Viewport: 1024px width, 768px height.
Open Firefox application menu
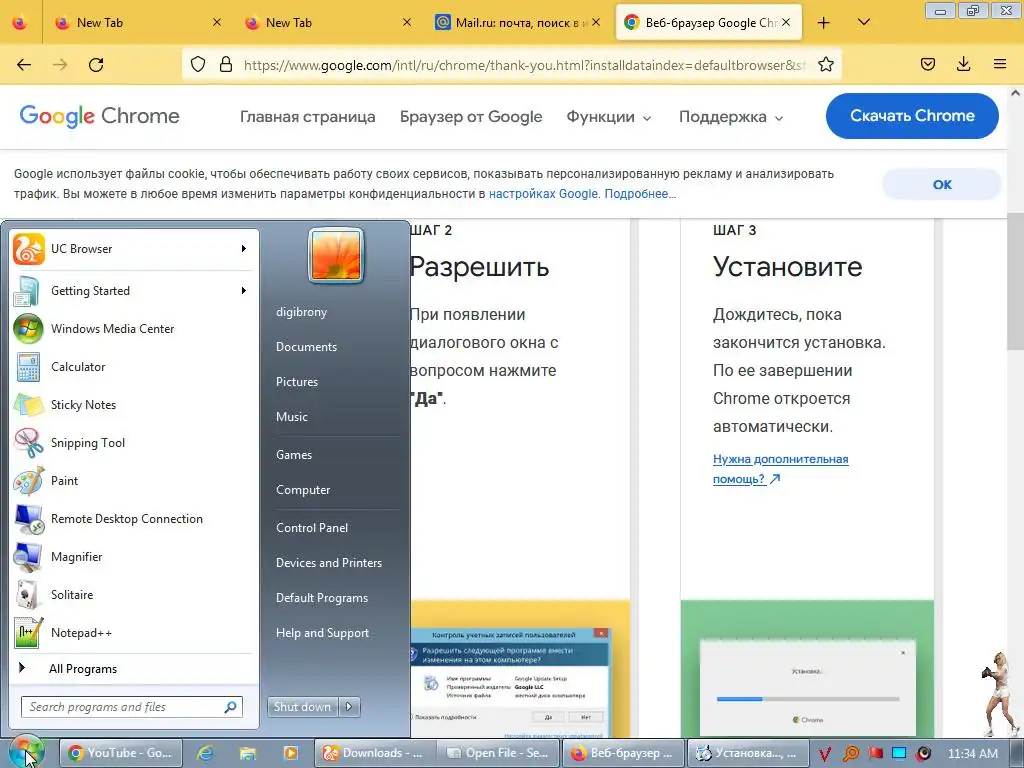(999, 64)
